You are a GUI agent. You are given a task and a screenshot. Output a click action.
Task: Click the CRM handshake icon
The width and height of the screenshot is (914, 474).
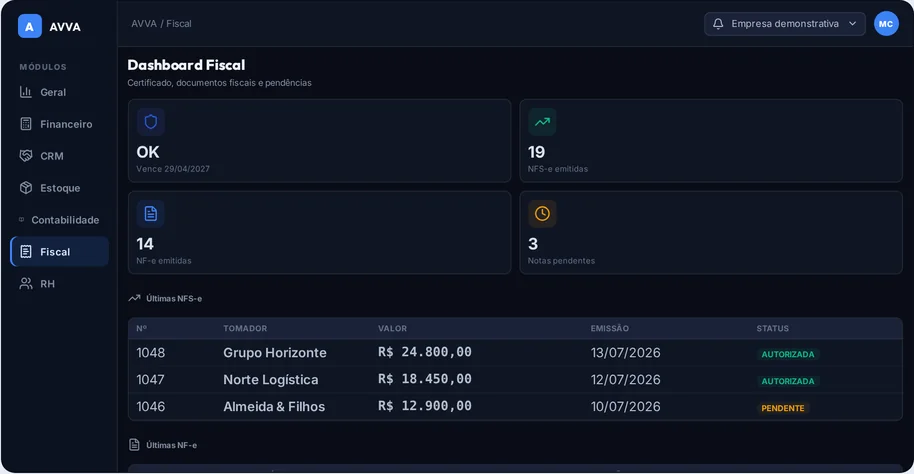point(26,156)
